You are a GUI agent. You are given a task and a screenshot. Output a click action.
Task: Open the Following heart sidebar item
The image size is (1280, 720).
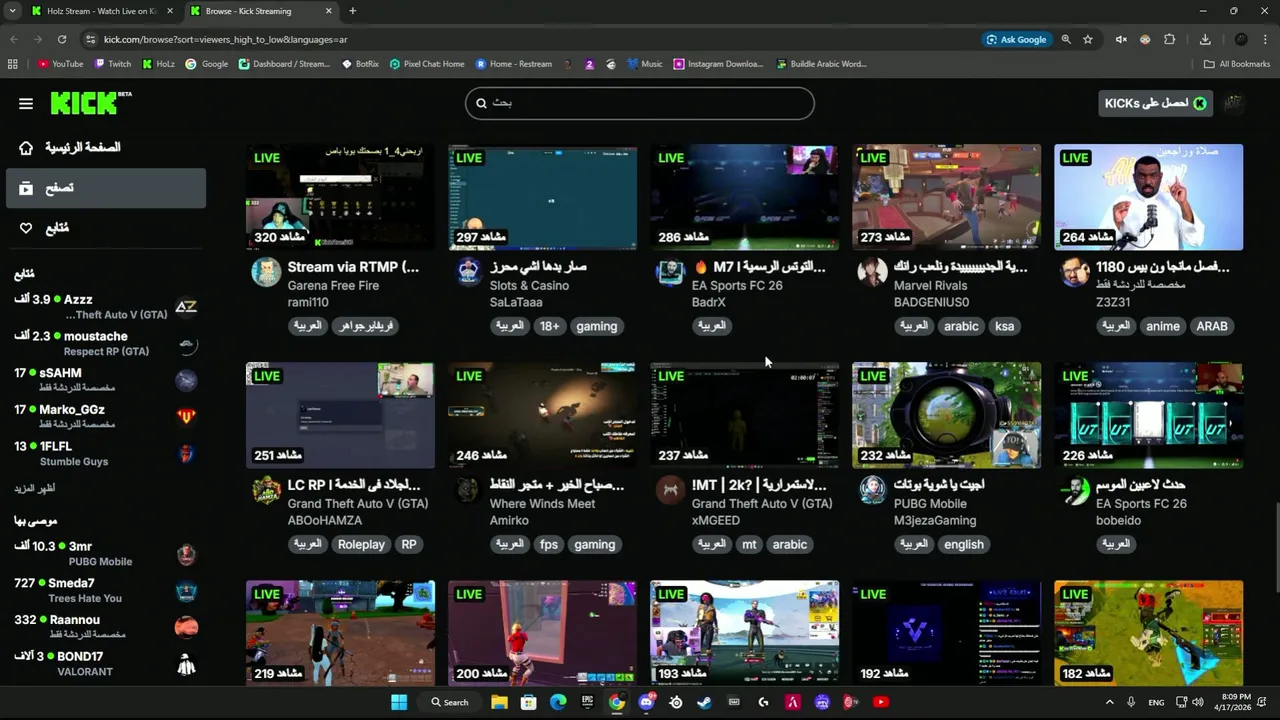106,228
